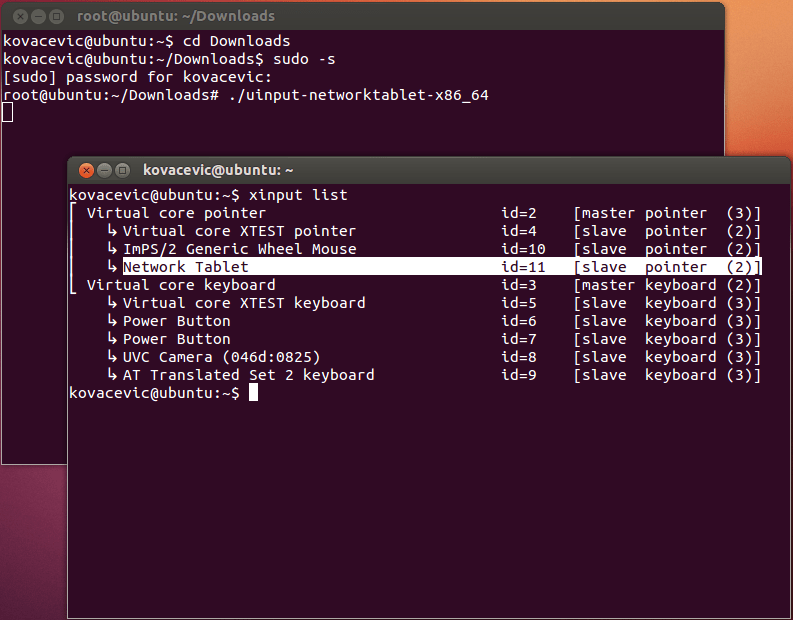
Task: Click the 'id=2' value
Action: 518,213
